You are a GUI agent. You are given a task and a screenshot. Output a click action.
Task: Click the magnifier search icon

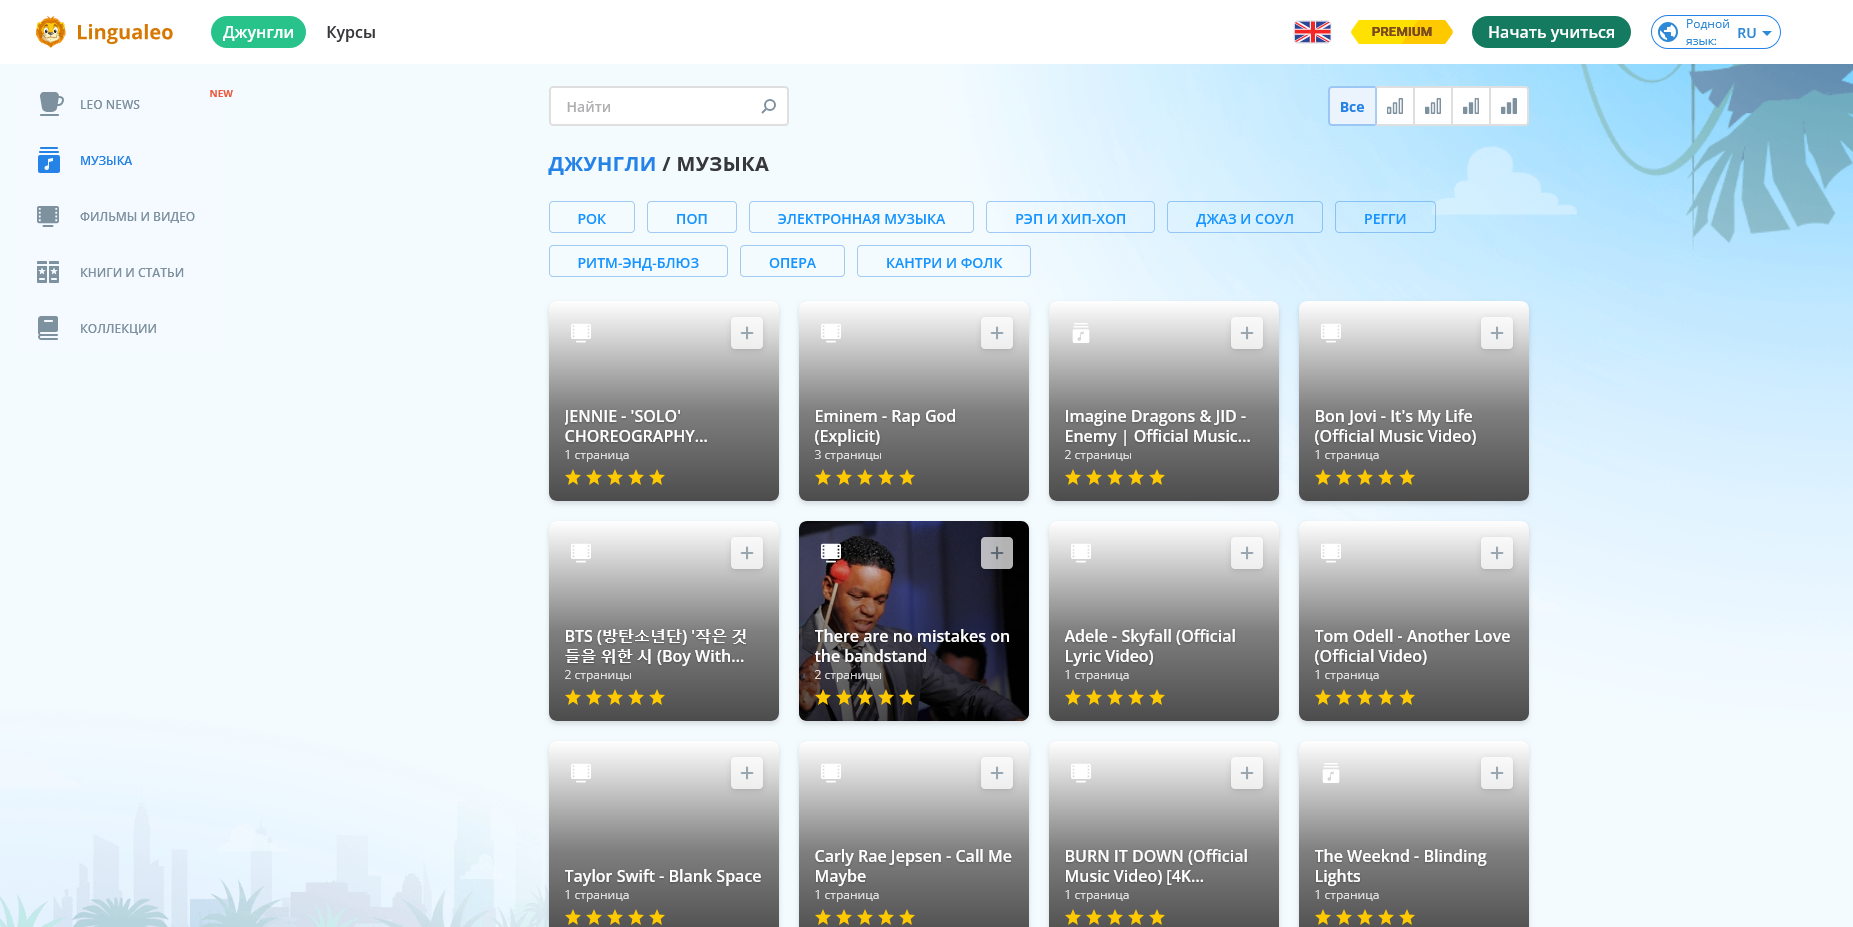coord(768,106)
